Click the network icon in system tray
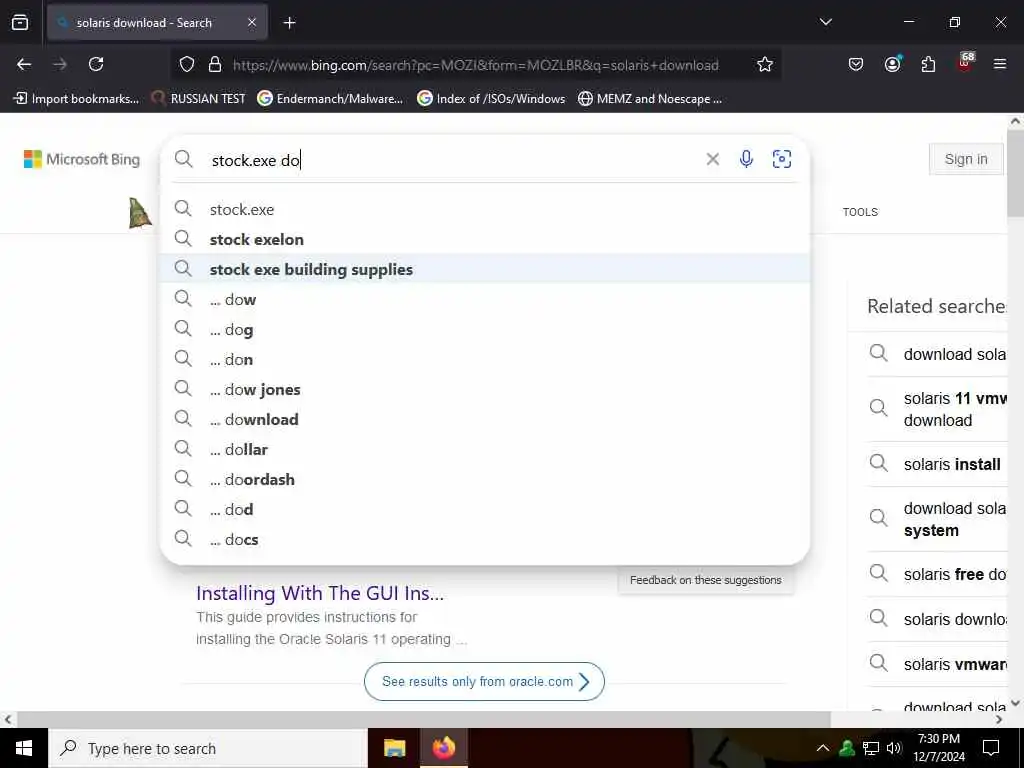 click(x=871, y=748)
